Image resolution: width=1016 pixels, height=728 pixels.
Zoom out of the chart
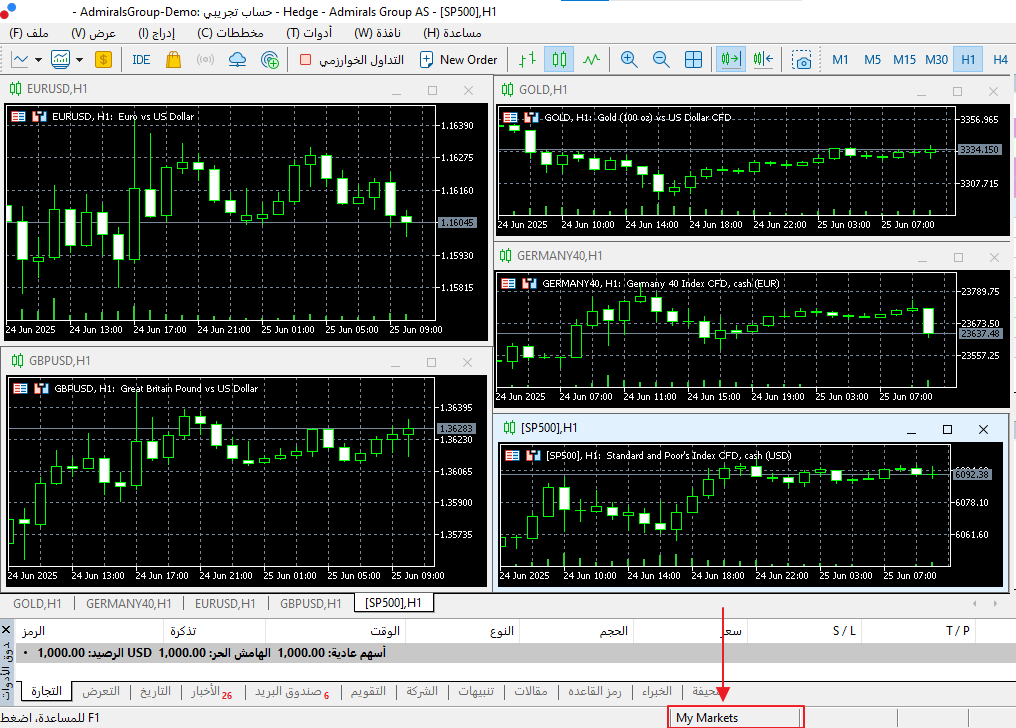(x=661, y=60)
